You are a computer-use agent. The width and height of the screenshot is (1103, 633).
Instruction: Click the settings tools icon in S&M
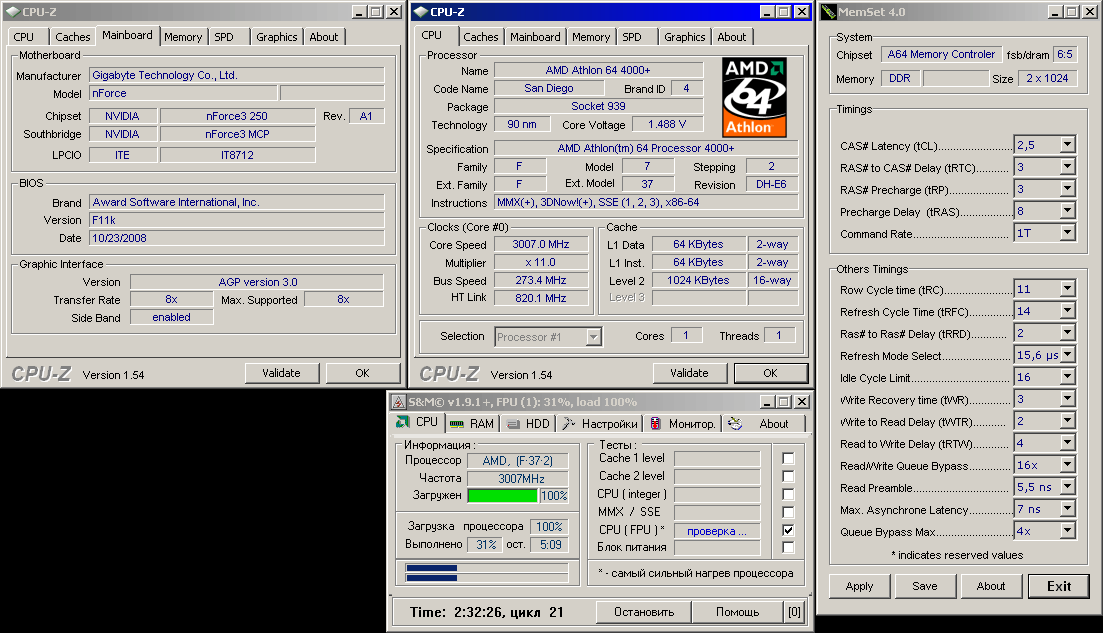569,423
